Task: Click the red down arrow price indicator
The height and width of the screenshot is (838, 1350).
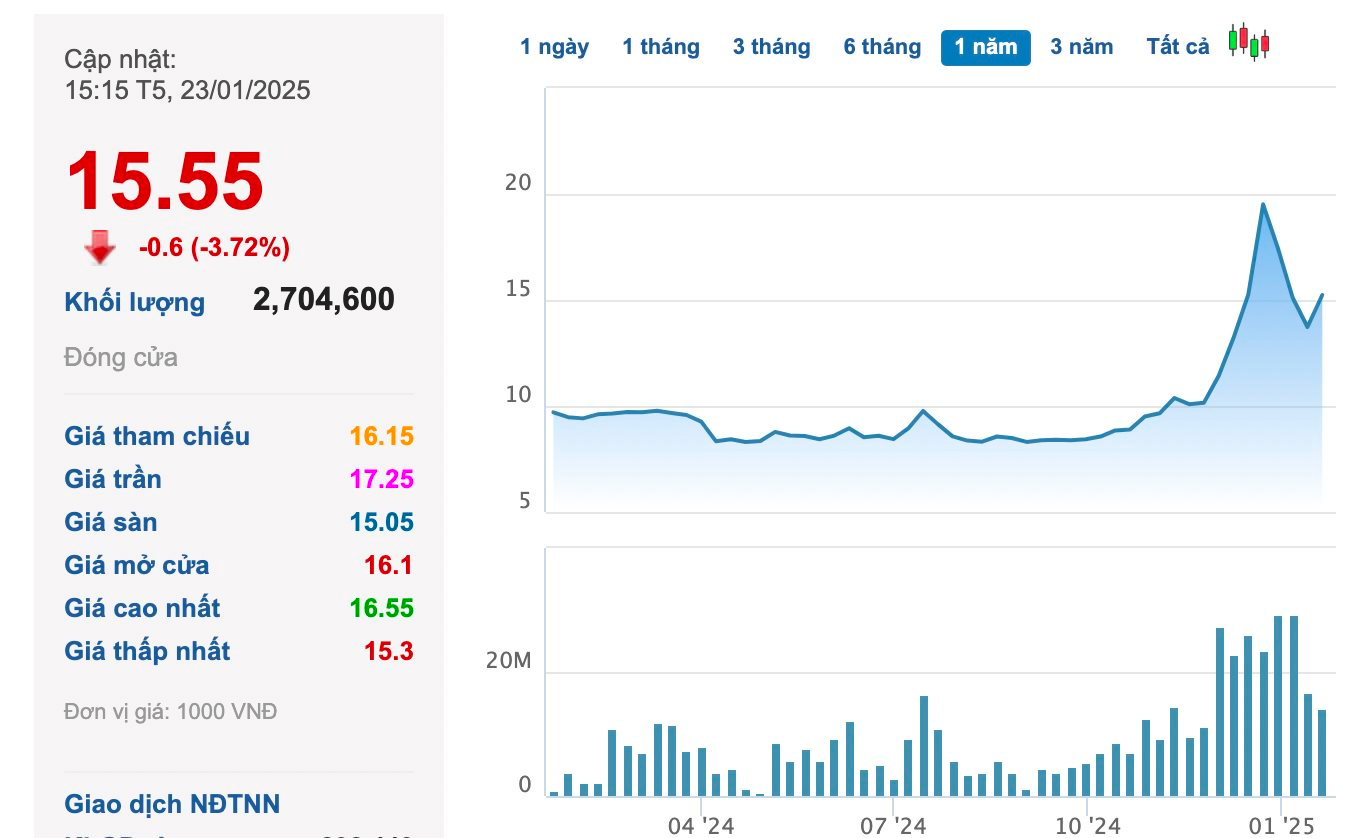Action: tap(100, 247)
